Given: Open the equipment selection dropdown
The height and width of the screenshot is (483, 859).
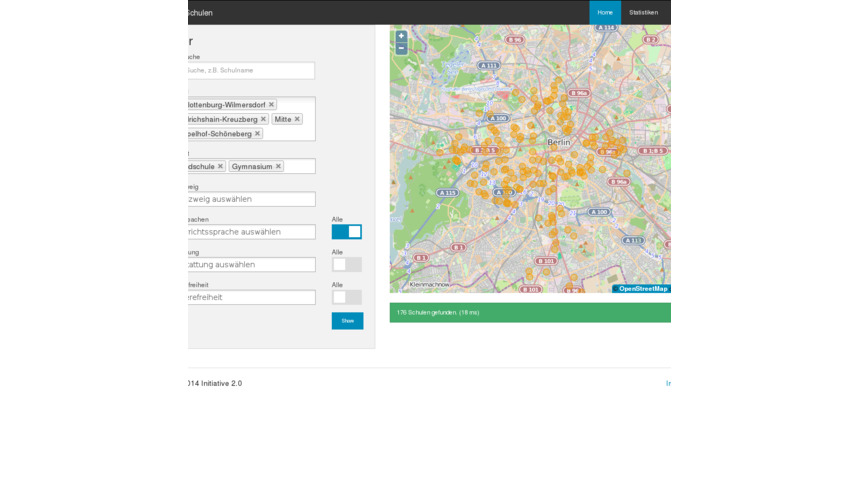Looking at the screenshot, I should 250,265.
